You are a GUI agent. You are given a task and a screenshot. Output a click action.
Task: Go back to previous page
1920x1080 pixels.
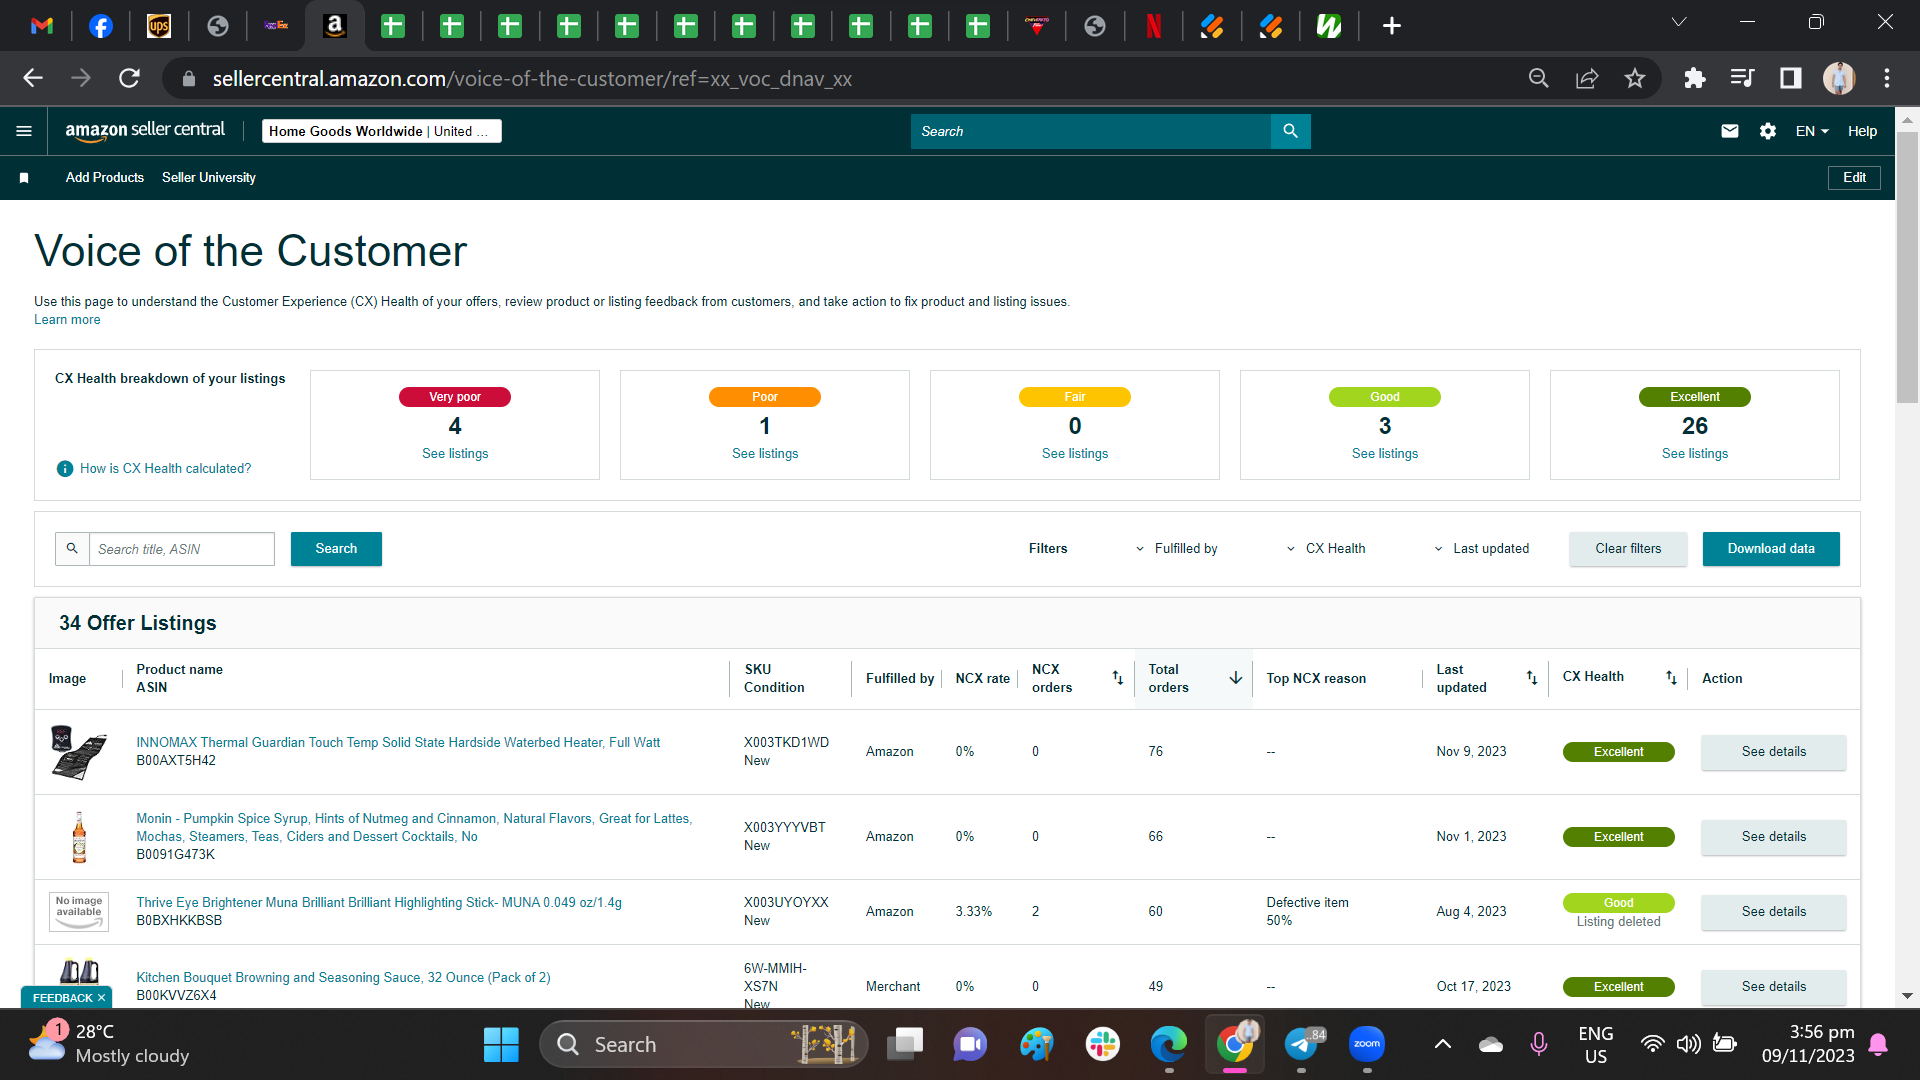(x=33, y=78)
